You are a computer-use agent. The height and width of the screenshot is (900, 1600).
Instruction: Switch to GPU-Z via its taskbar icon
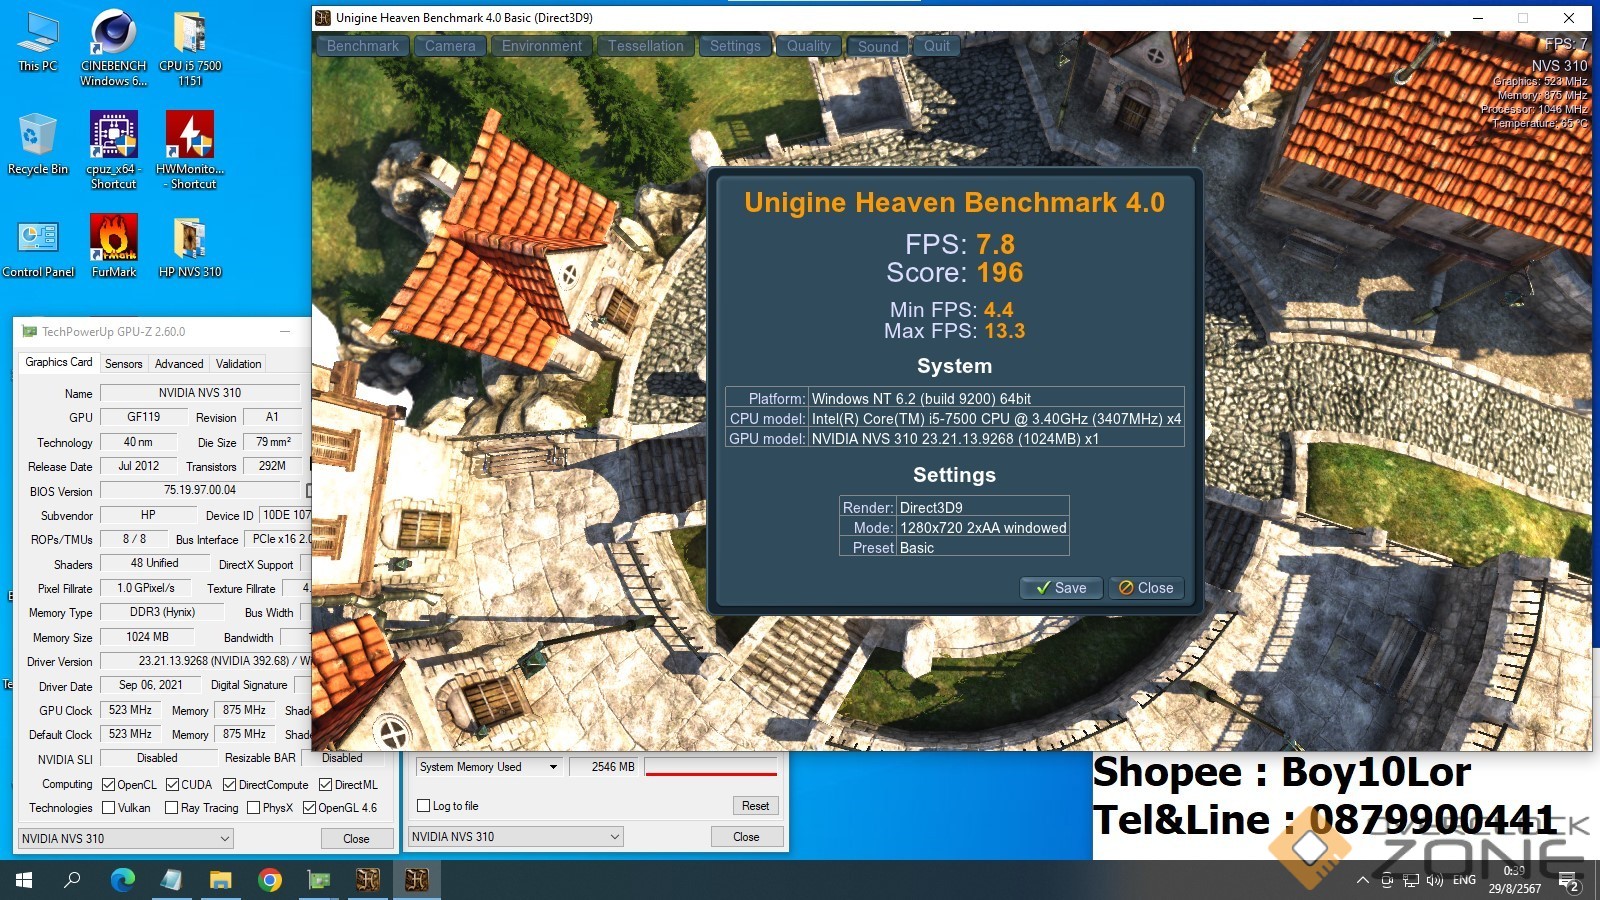pyautogui.click(x=319, y=880)
